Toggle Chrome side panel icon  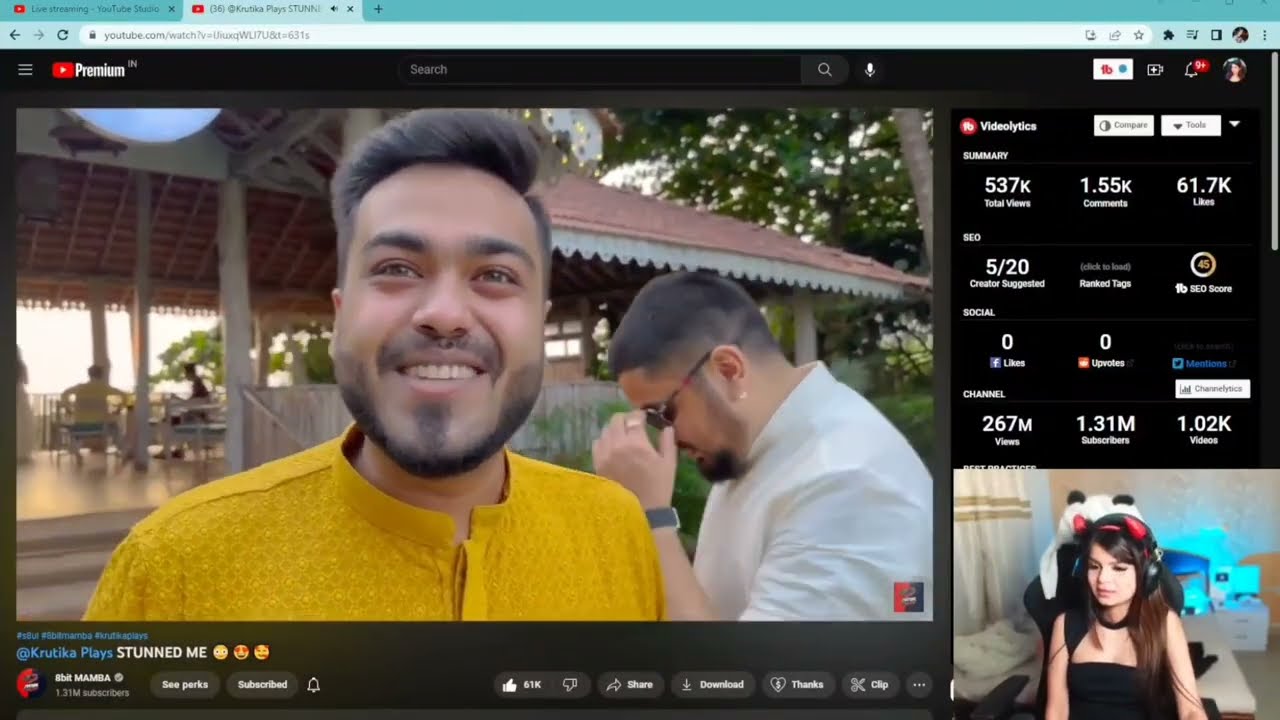tap(1216, 35)
